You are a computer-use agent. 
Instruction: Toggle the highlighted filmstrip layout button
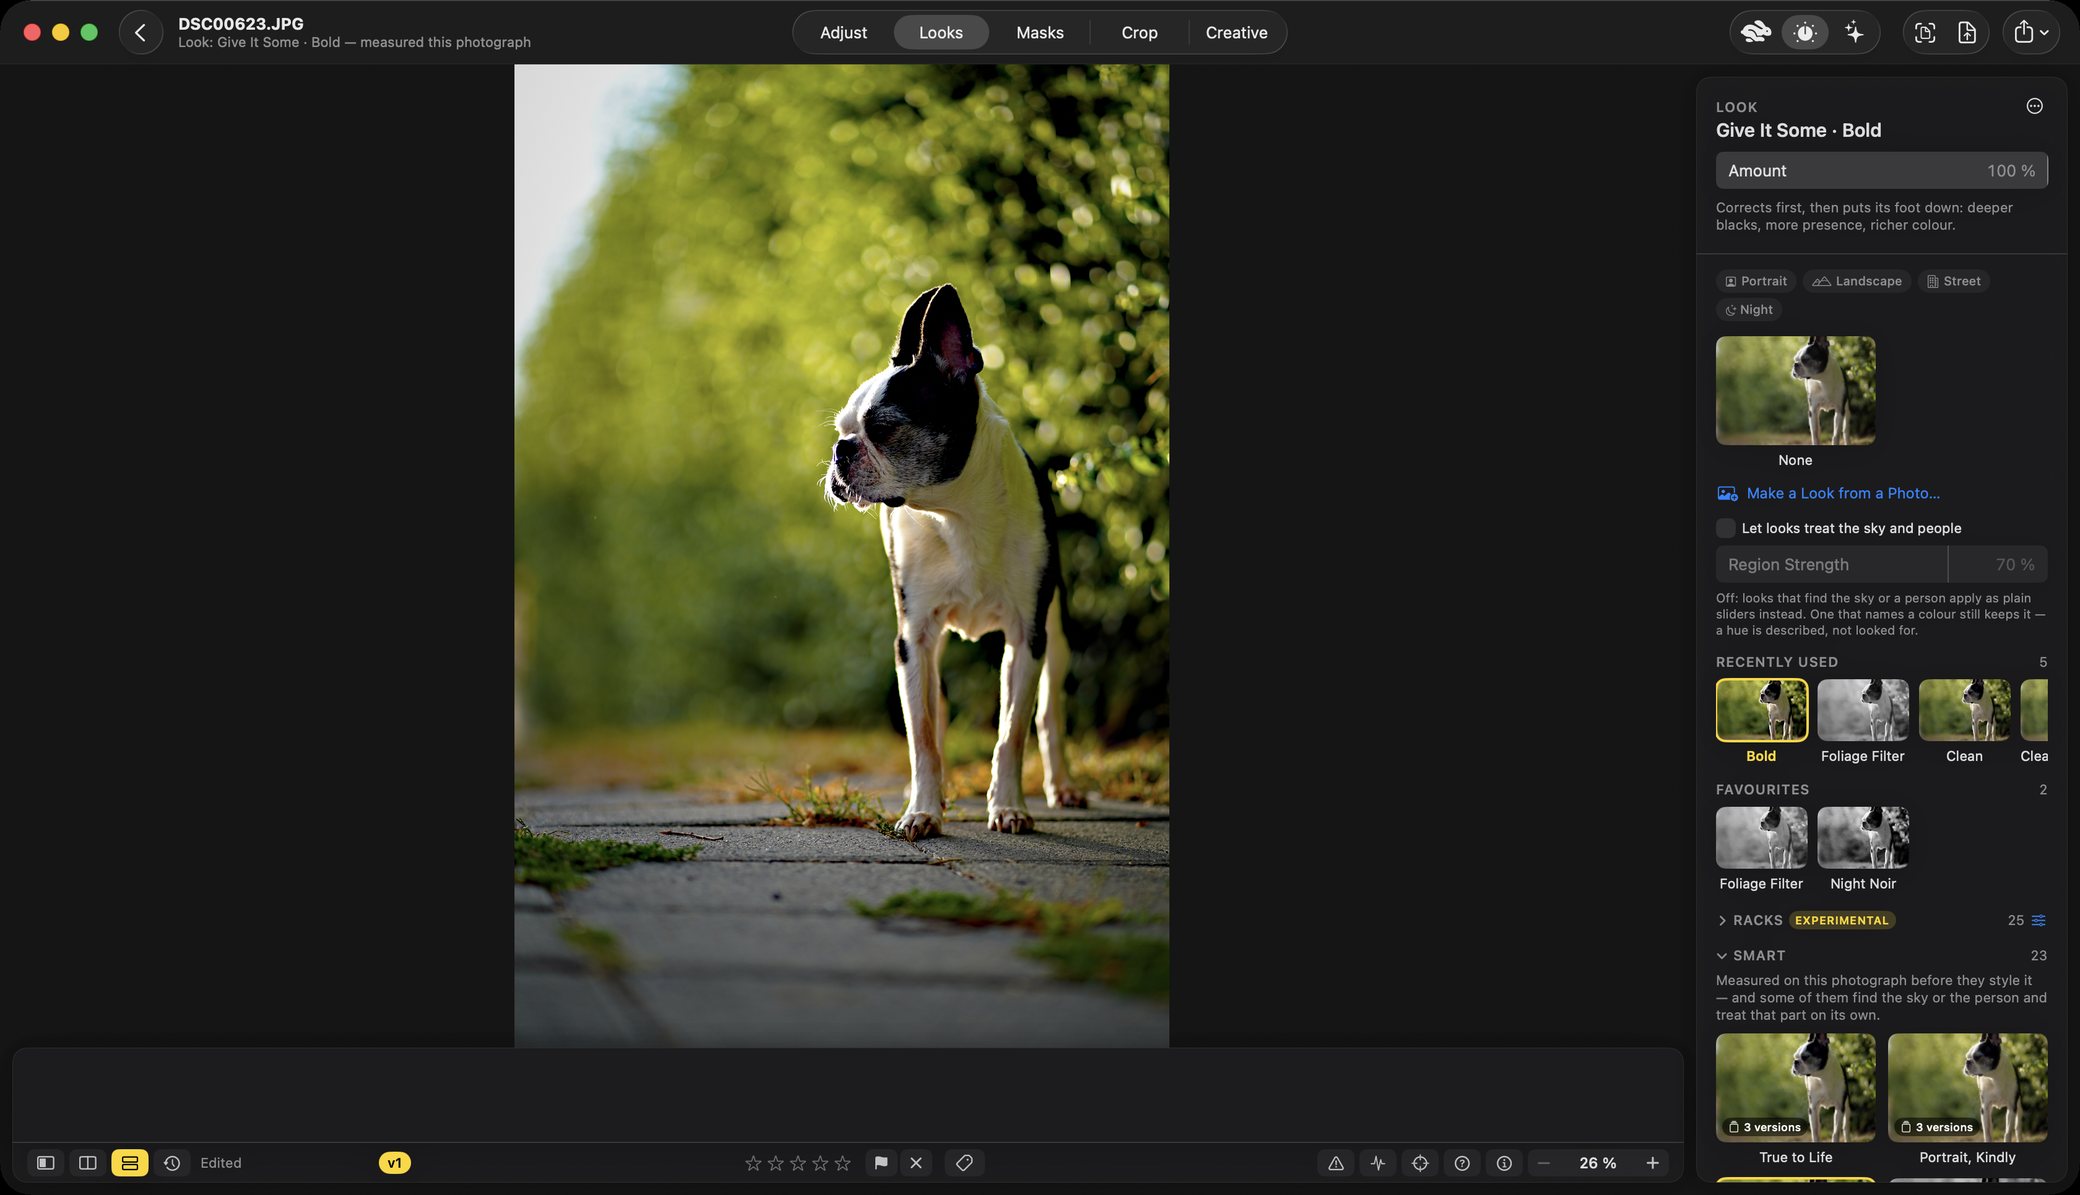pos(130,1163)
